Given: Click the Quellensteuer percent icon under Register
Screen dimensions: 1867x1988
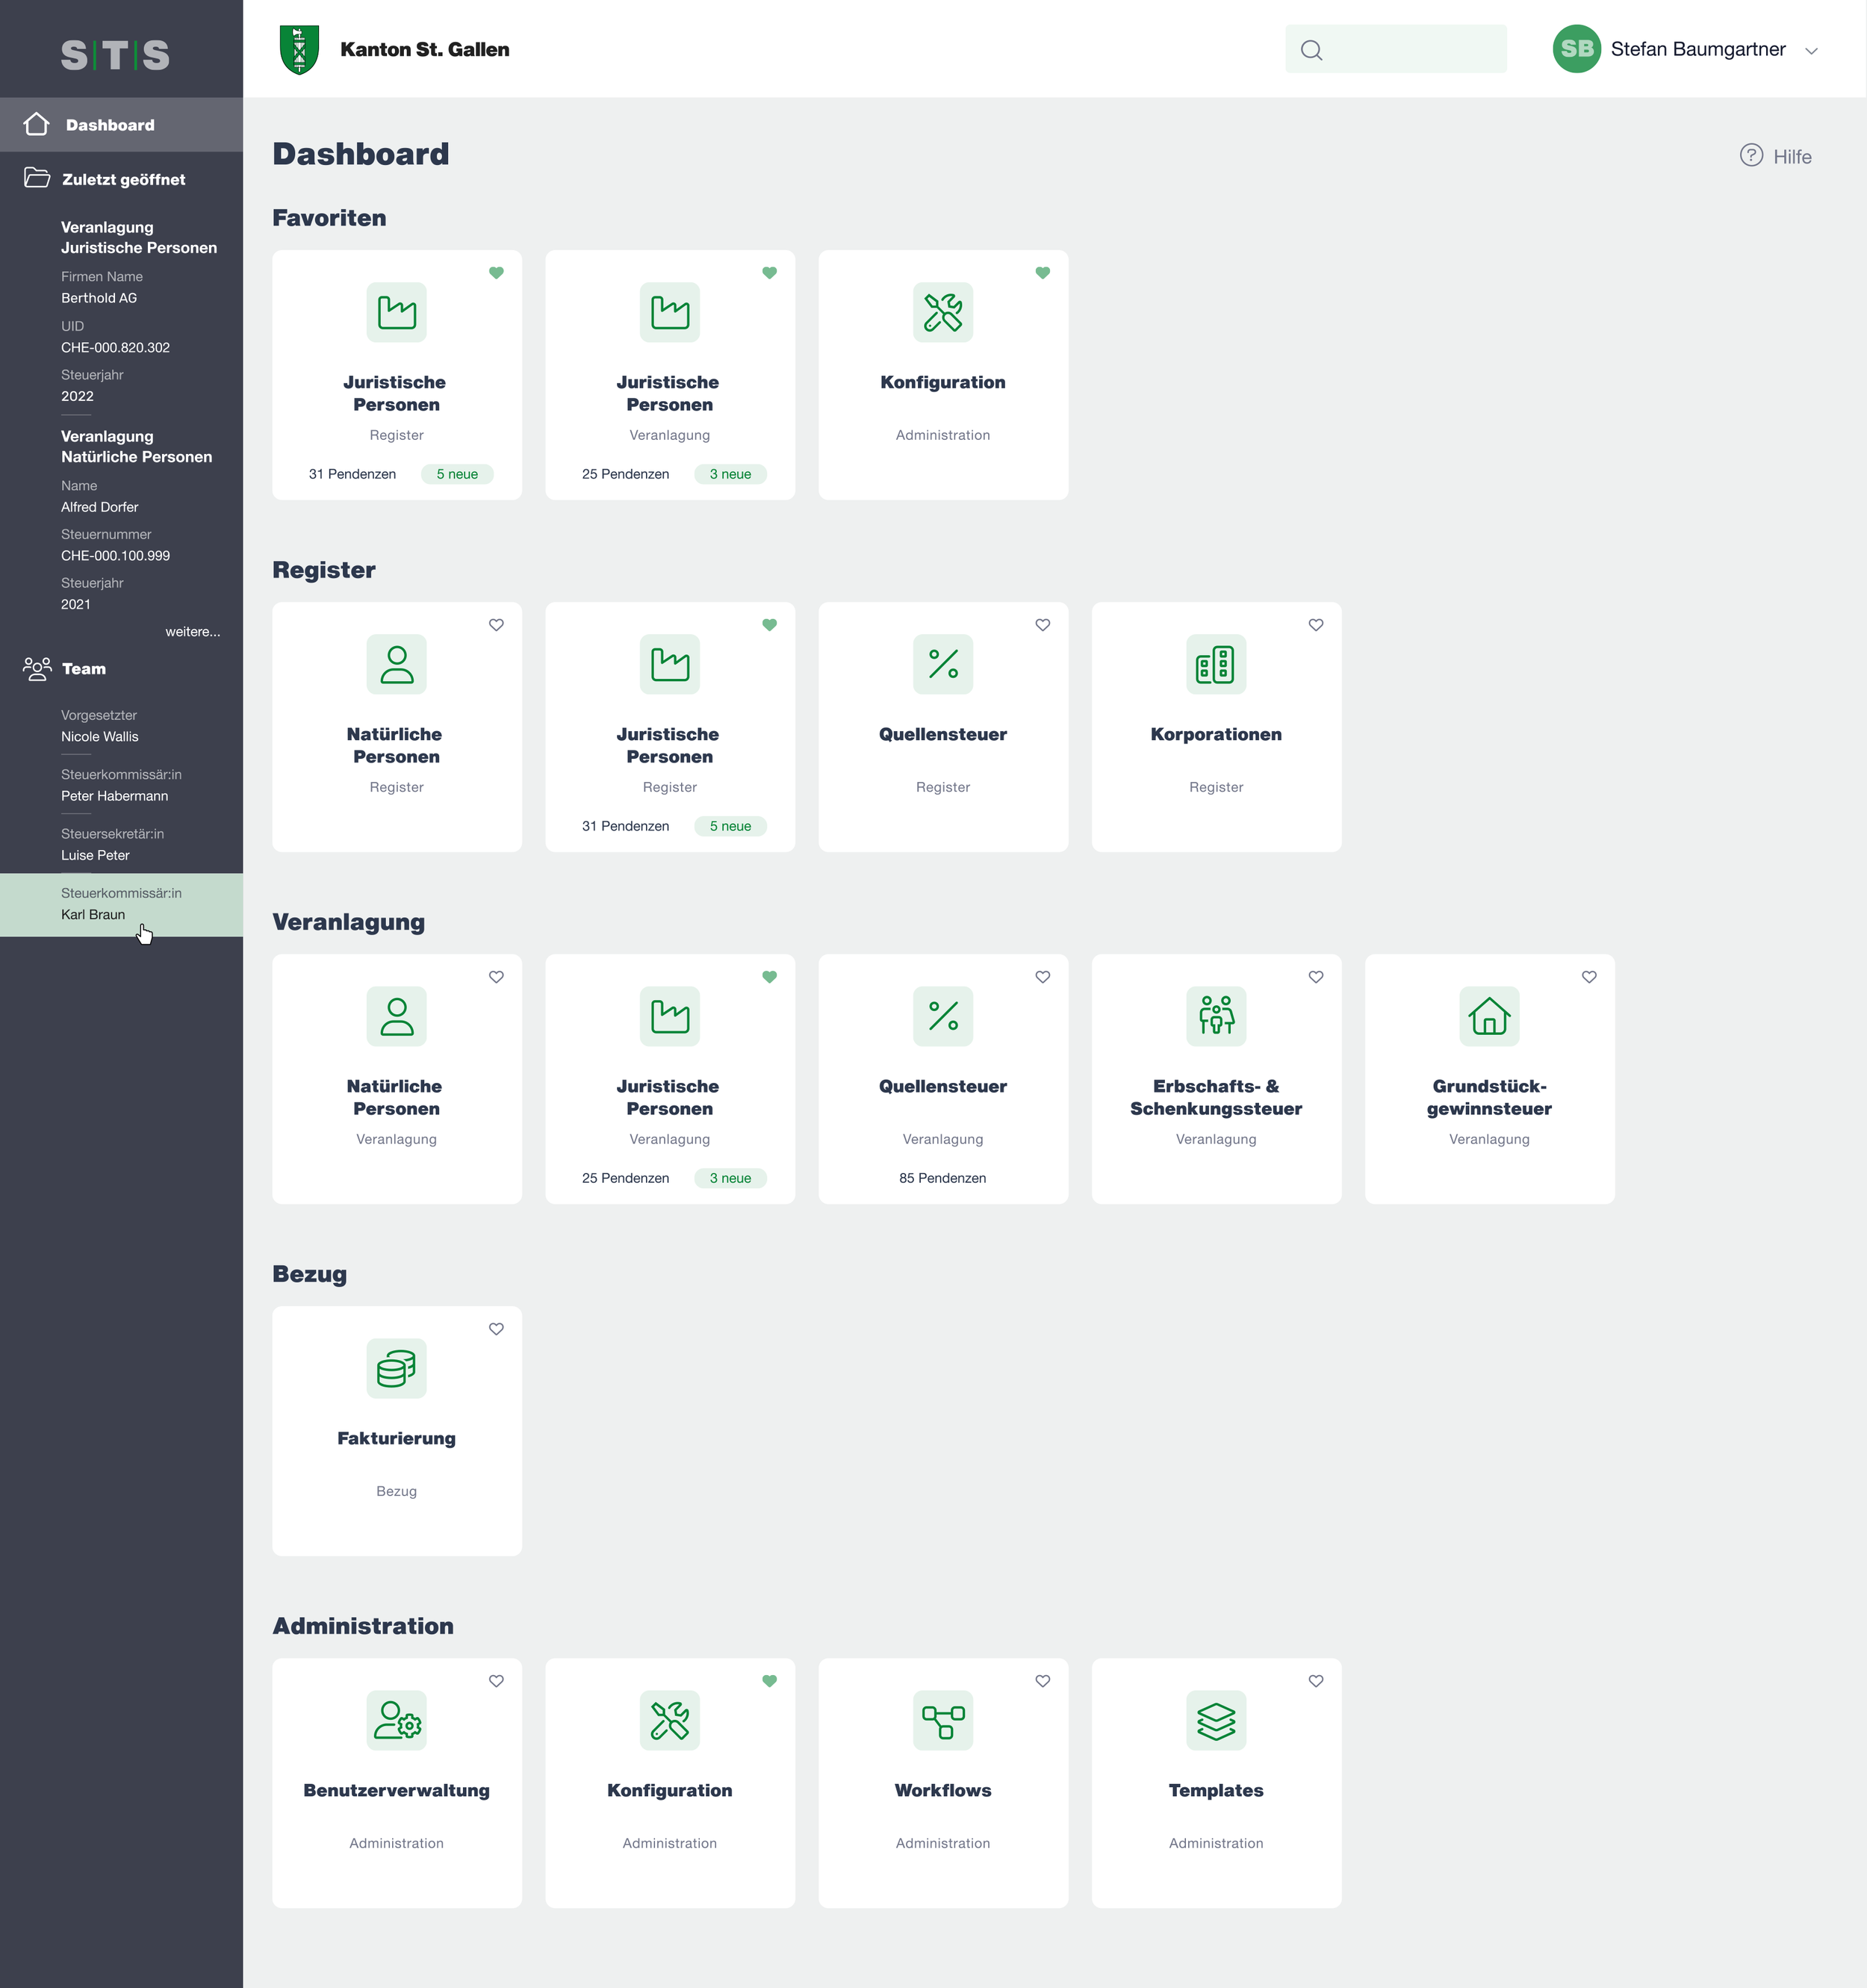Looking at the screenshot, I should pos(942,664).
